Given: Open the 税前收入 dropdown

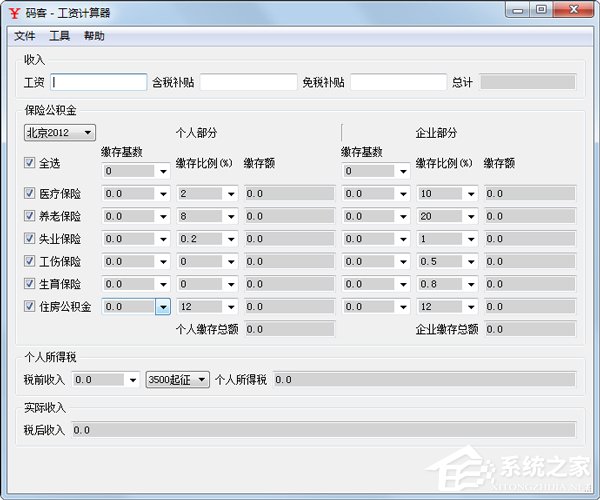Looking at the screenshot, I should 133,379.
